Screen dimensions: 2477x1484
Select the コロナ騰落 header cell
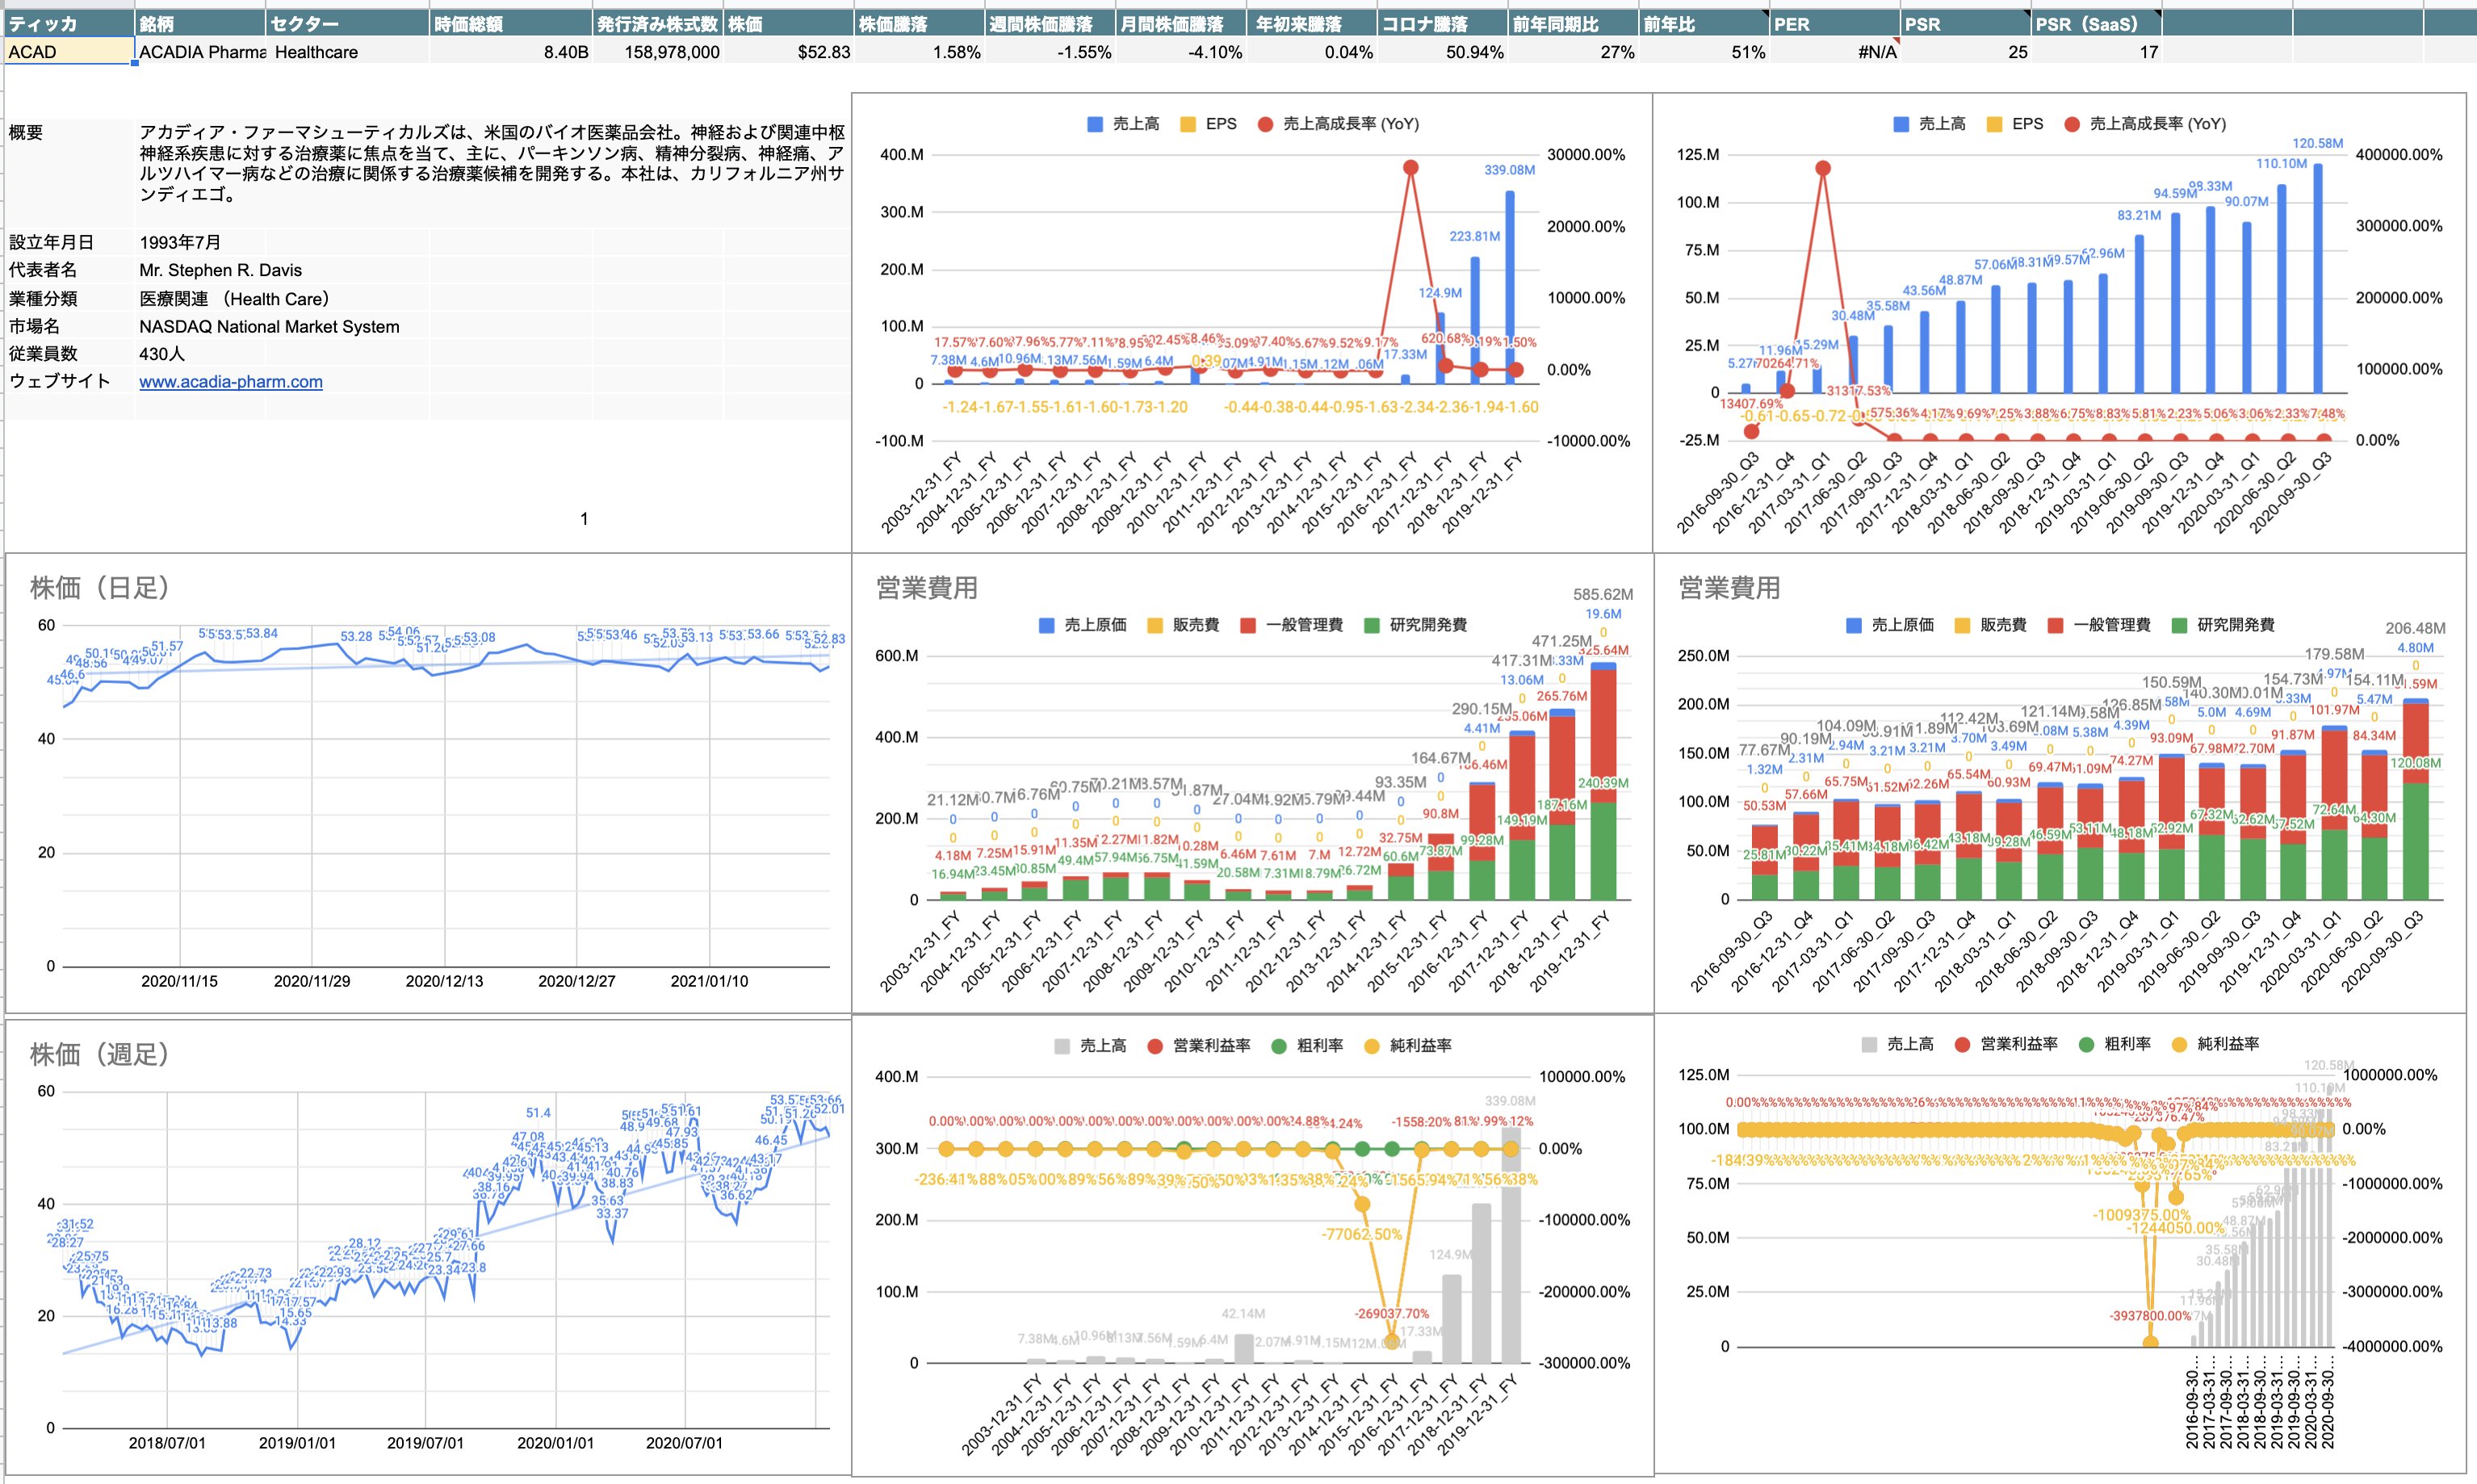tap(1443, 24)
